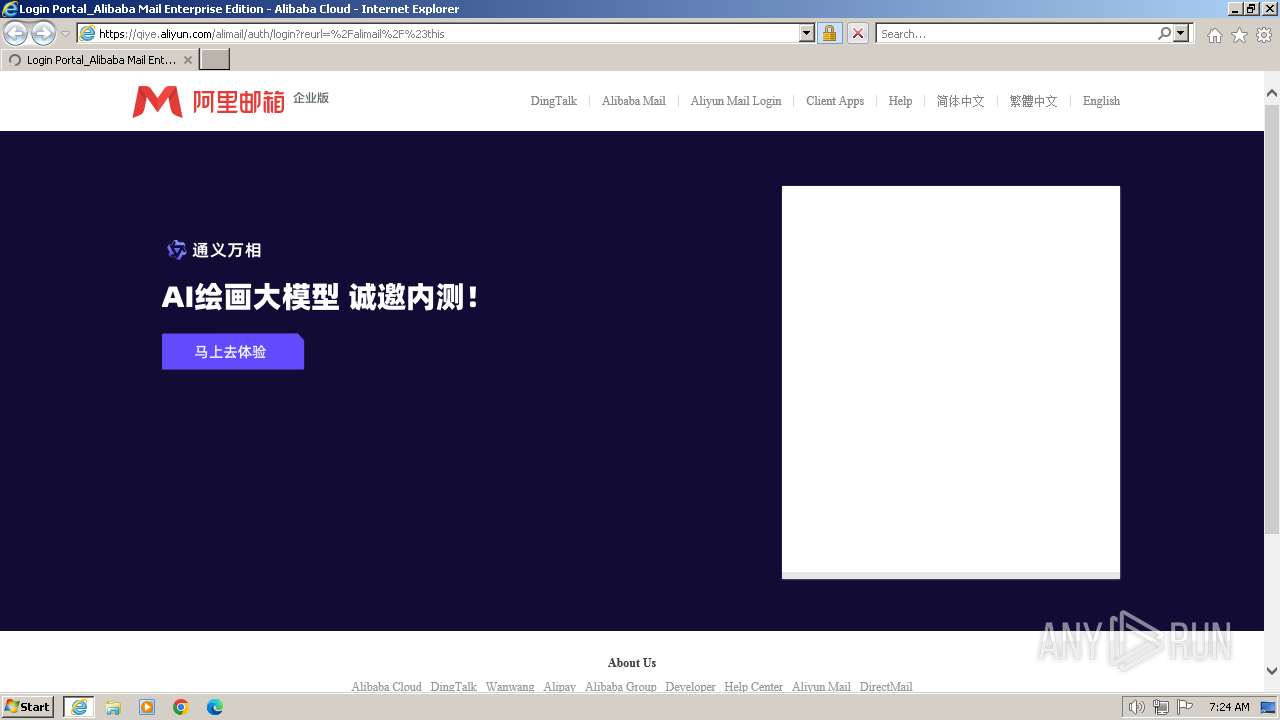Open a new blank tab
Screen dimensions: 1280x720
(x=215, y=60)
